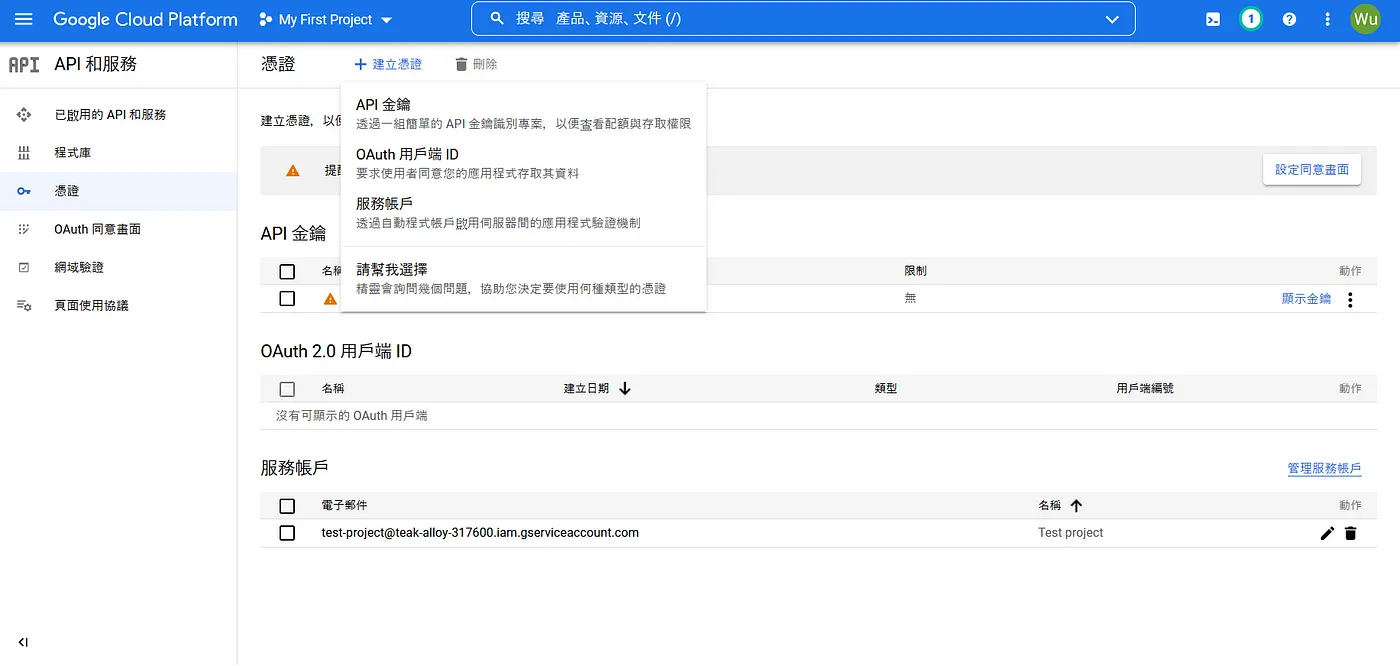Open OAuth 同意畫面 in the sidebar

pyautogui.click(x=118, y=229)
